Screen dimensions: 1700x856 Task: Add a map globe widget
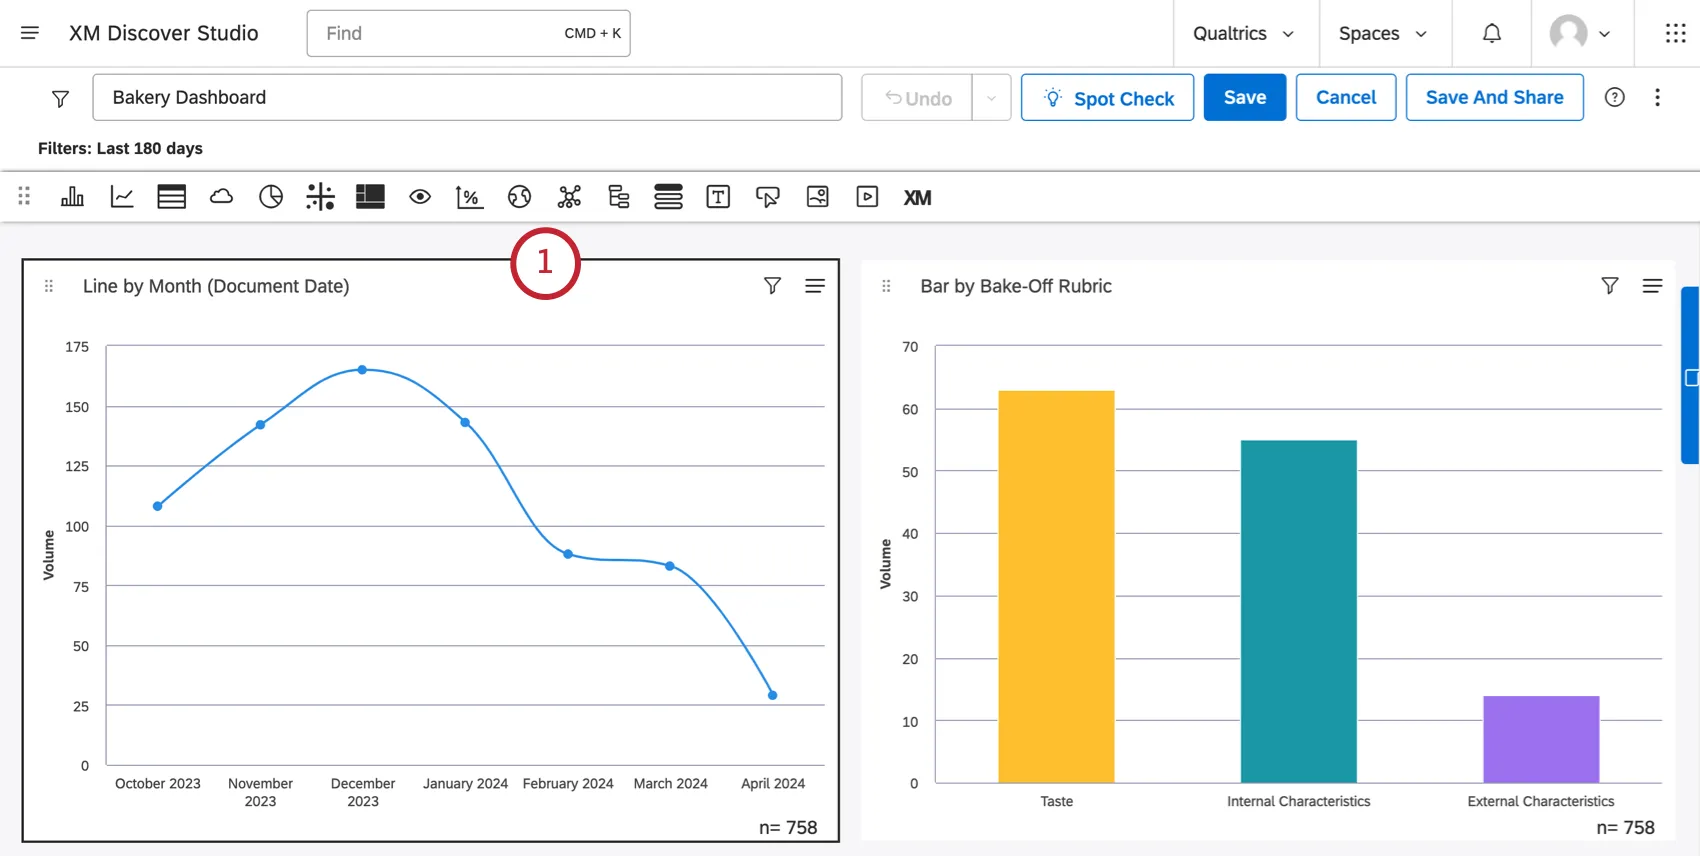(519, 197)
